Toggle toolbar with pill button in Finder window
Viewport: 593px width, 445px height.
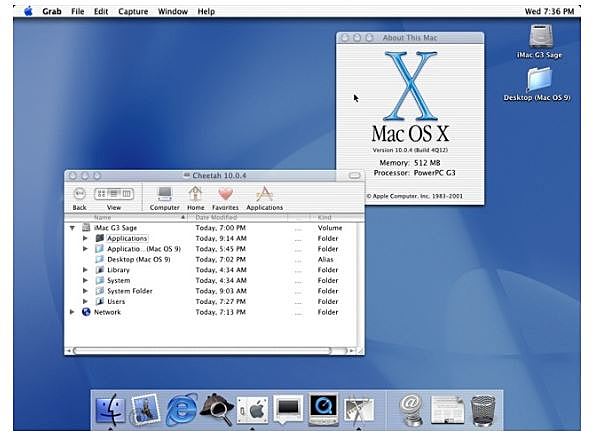click(x=354, y=175)
